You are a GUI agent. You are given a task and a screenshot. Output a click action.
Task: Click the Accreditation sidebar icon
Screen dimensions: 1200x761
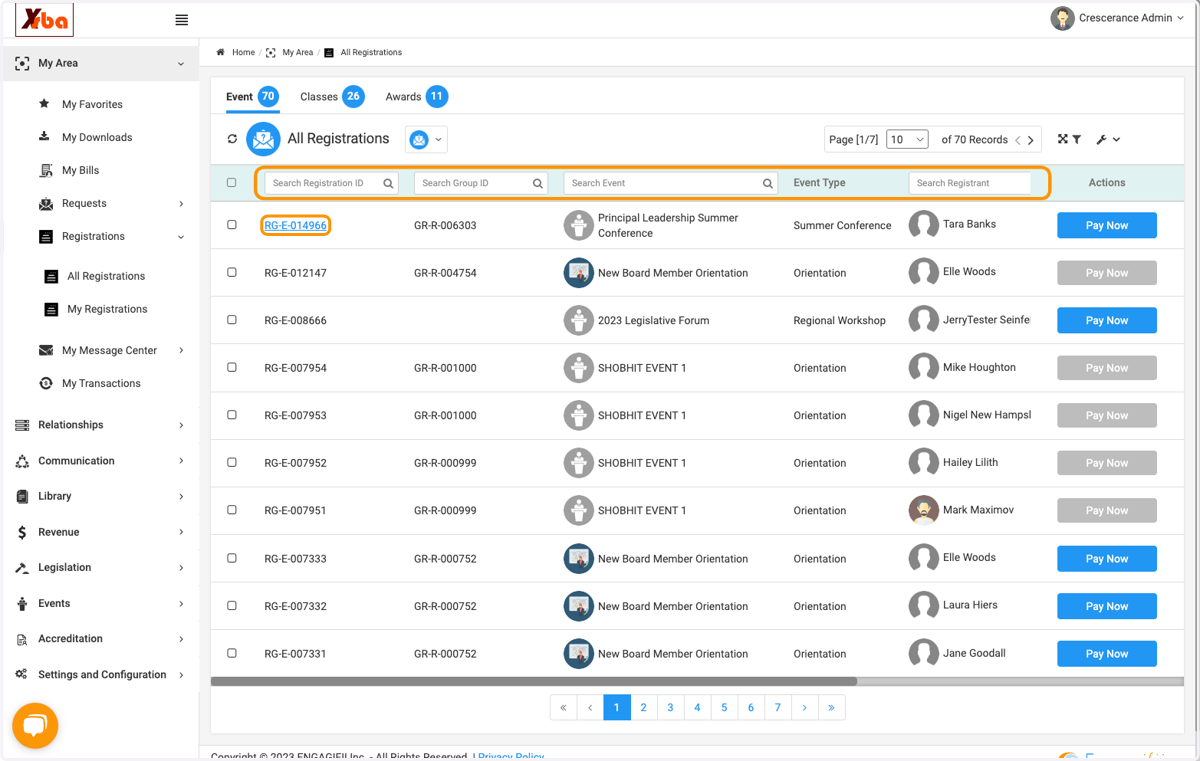[22, 639]
